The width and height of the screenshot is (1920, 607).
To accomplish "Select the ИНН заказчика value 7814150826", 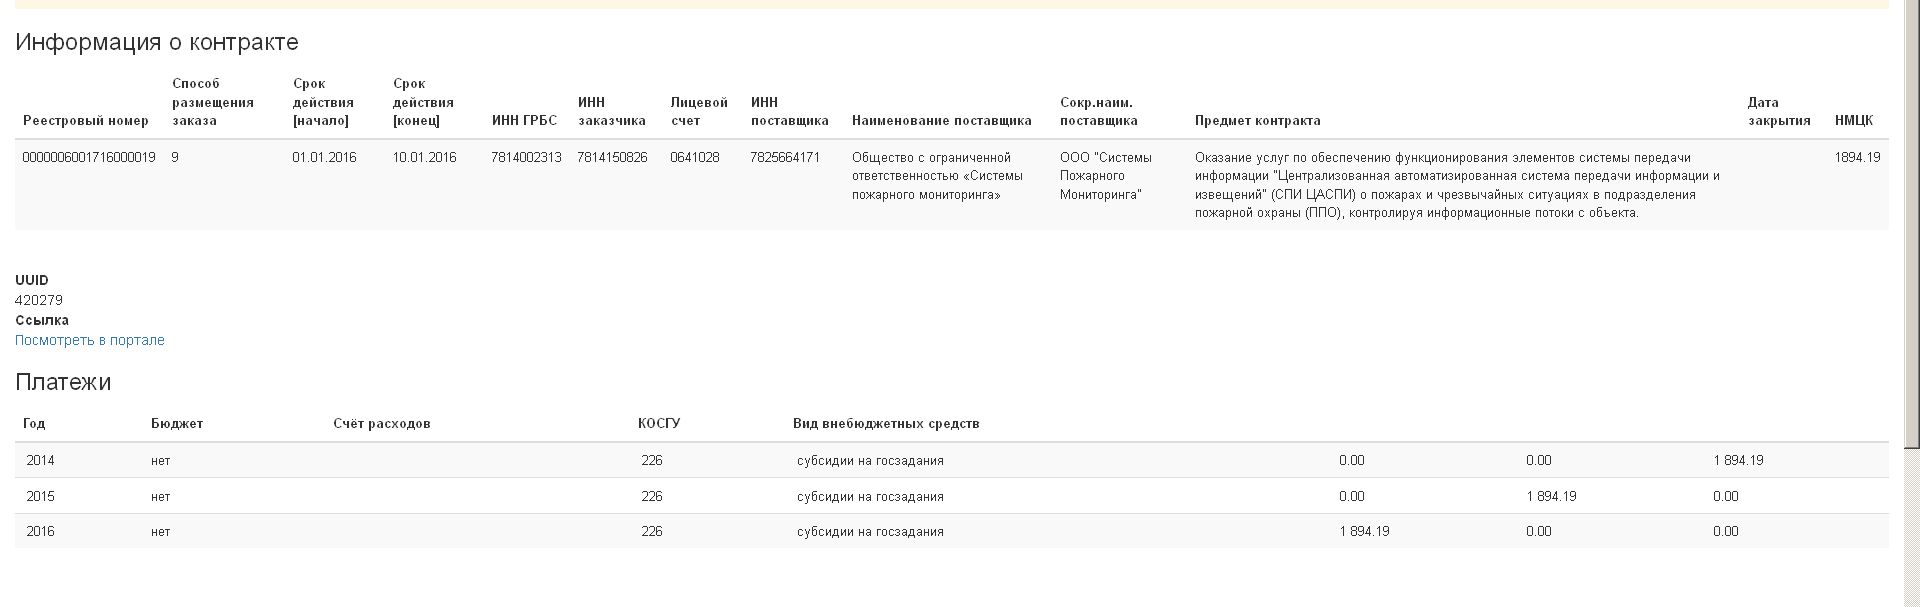I will pyautogui.click(x=612, y=158).
